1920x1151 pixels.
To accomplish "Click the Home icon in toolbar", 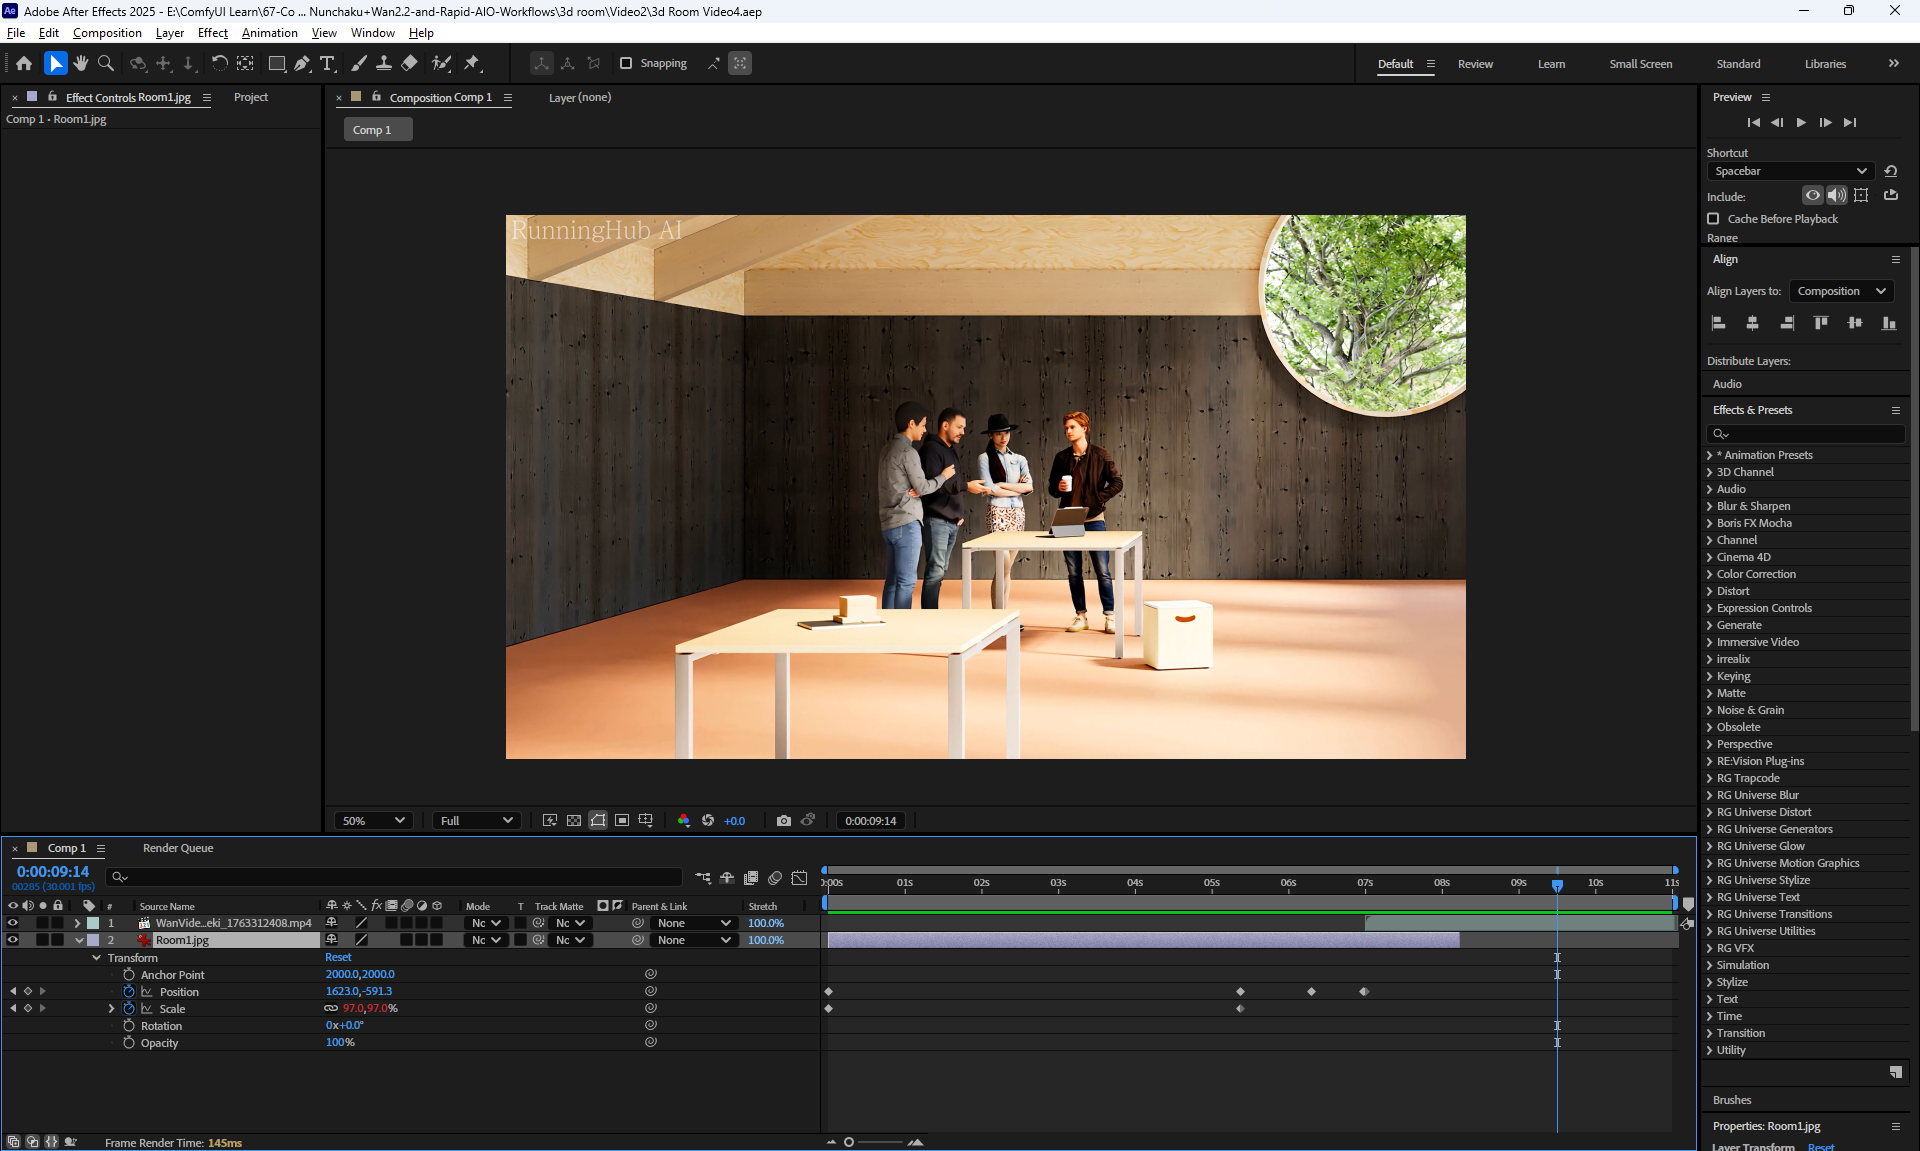I will (x=24, y=63).
